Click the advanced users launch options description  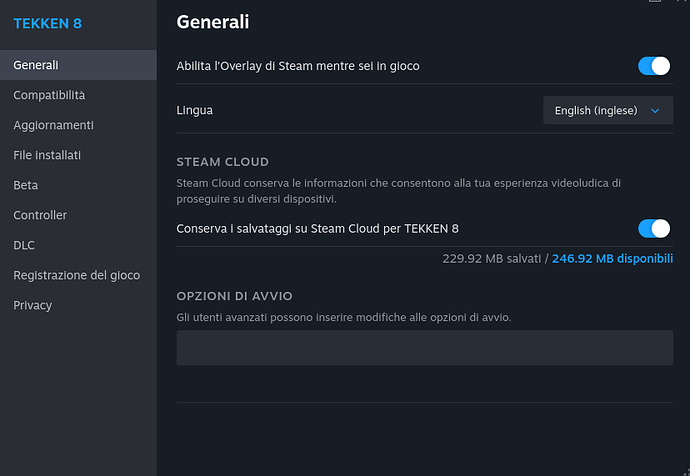[x=344, y=317]
